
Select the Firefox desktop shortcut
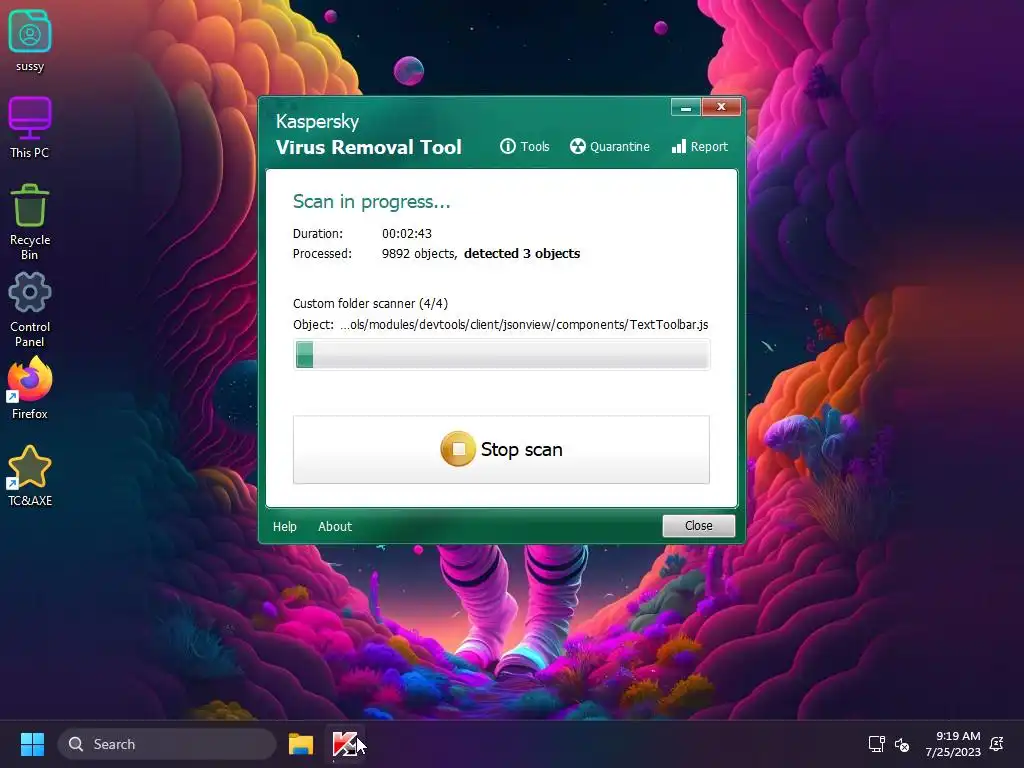click(29, 389)
